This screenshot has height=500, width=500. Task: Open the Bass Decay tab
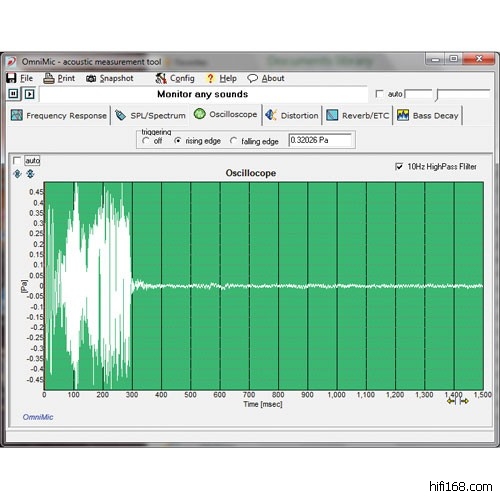coord(428,115)
